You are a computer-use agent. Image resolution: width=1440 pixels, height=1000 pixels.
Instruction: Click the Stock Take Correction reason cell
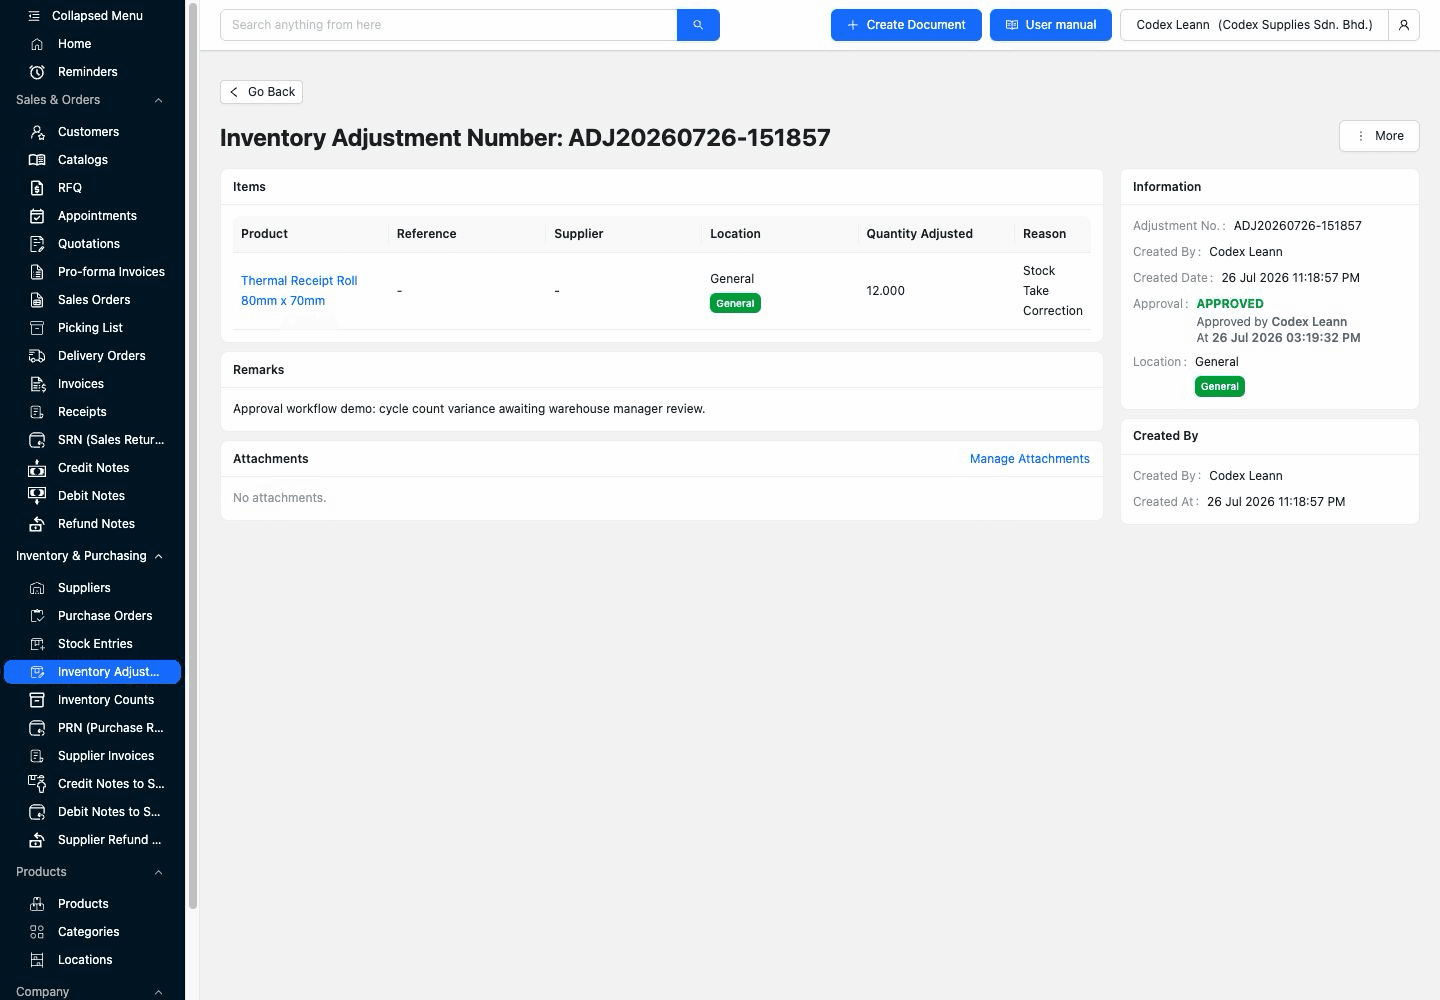(x=1052, y=291)
